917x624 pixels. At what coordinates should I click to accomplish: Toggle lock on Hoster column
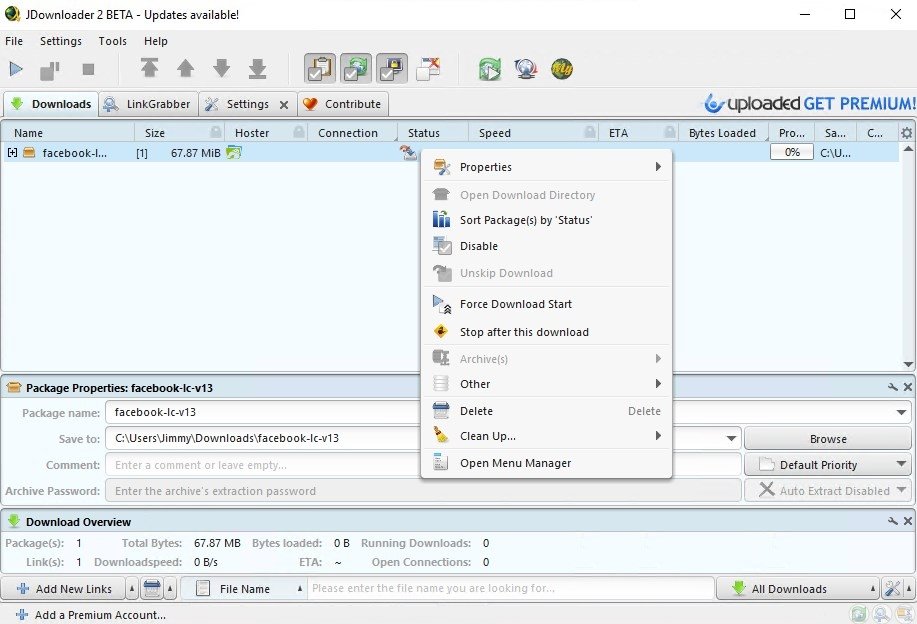(x=299, y=132)
